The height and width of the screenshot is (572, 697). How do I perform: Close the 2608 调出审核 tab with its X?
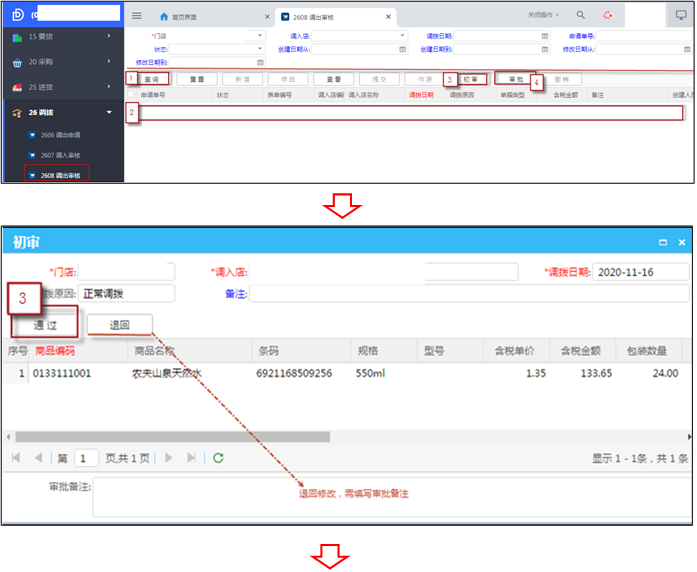[x=389, y=17]
